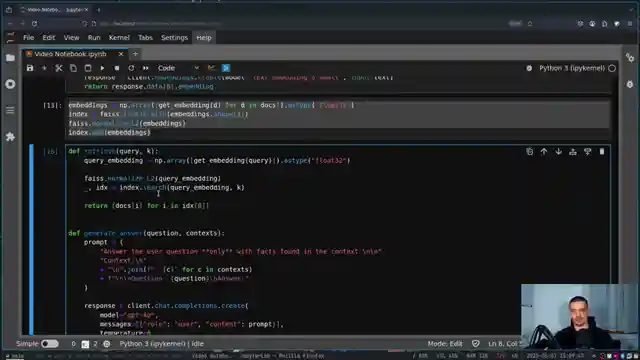The height and width of the screenshot is (360, 640).
Task: Interrupt the kernel with the stop square icon
Action: coord(117,68)
